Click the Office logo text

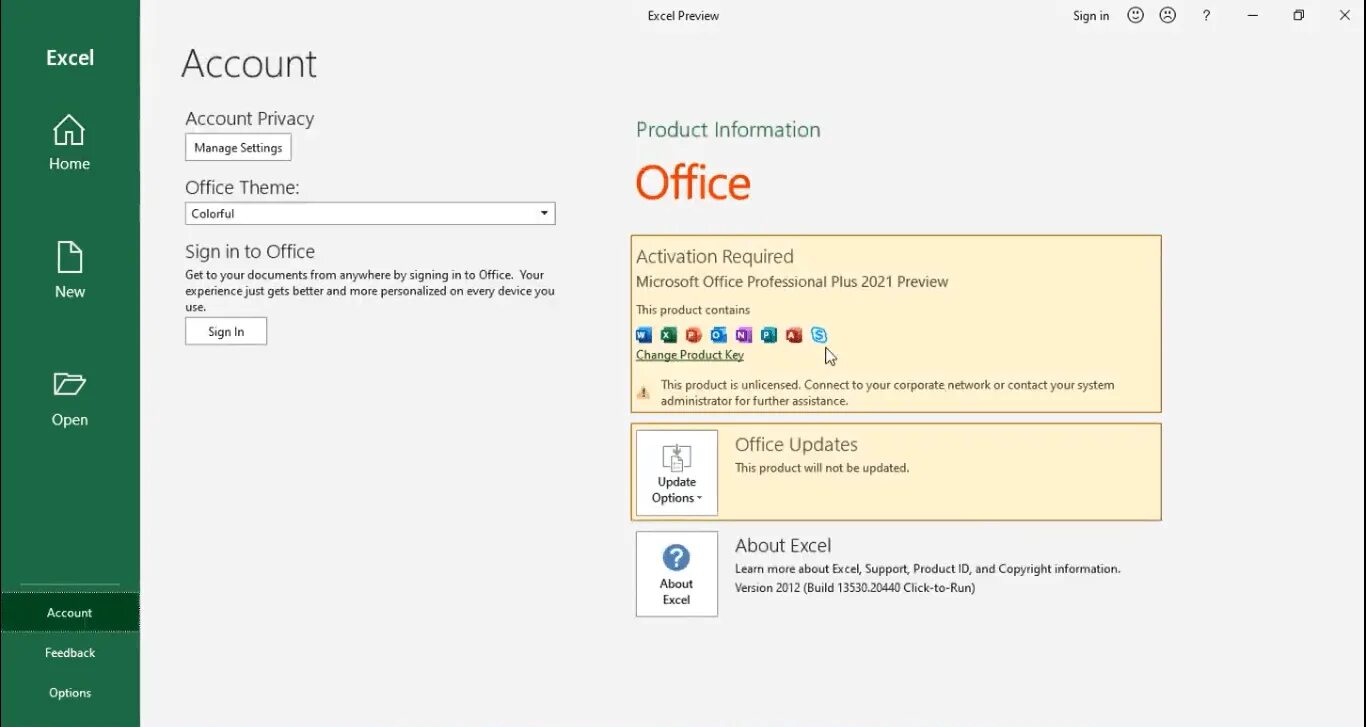(x=693, y=183)
